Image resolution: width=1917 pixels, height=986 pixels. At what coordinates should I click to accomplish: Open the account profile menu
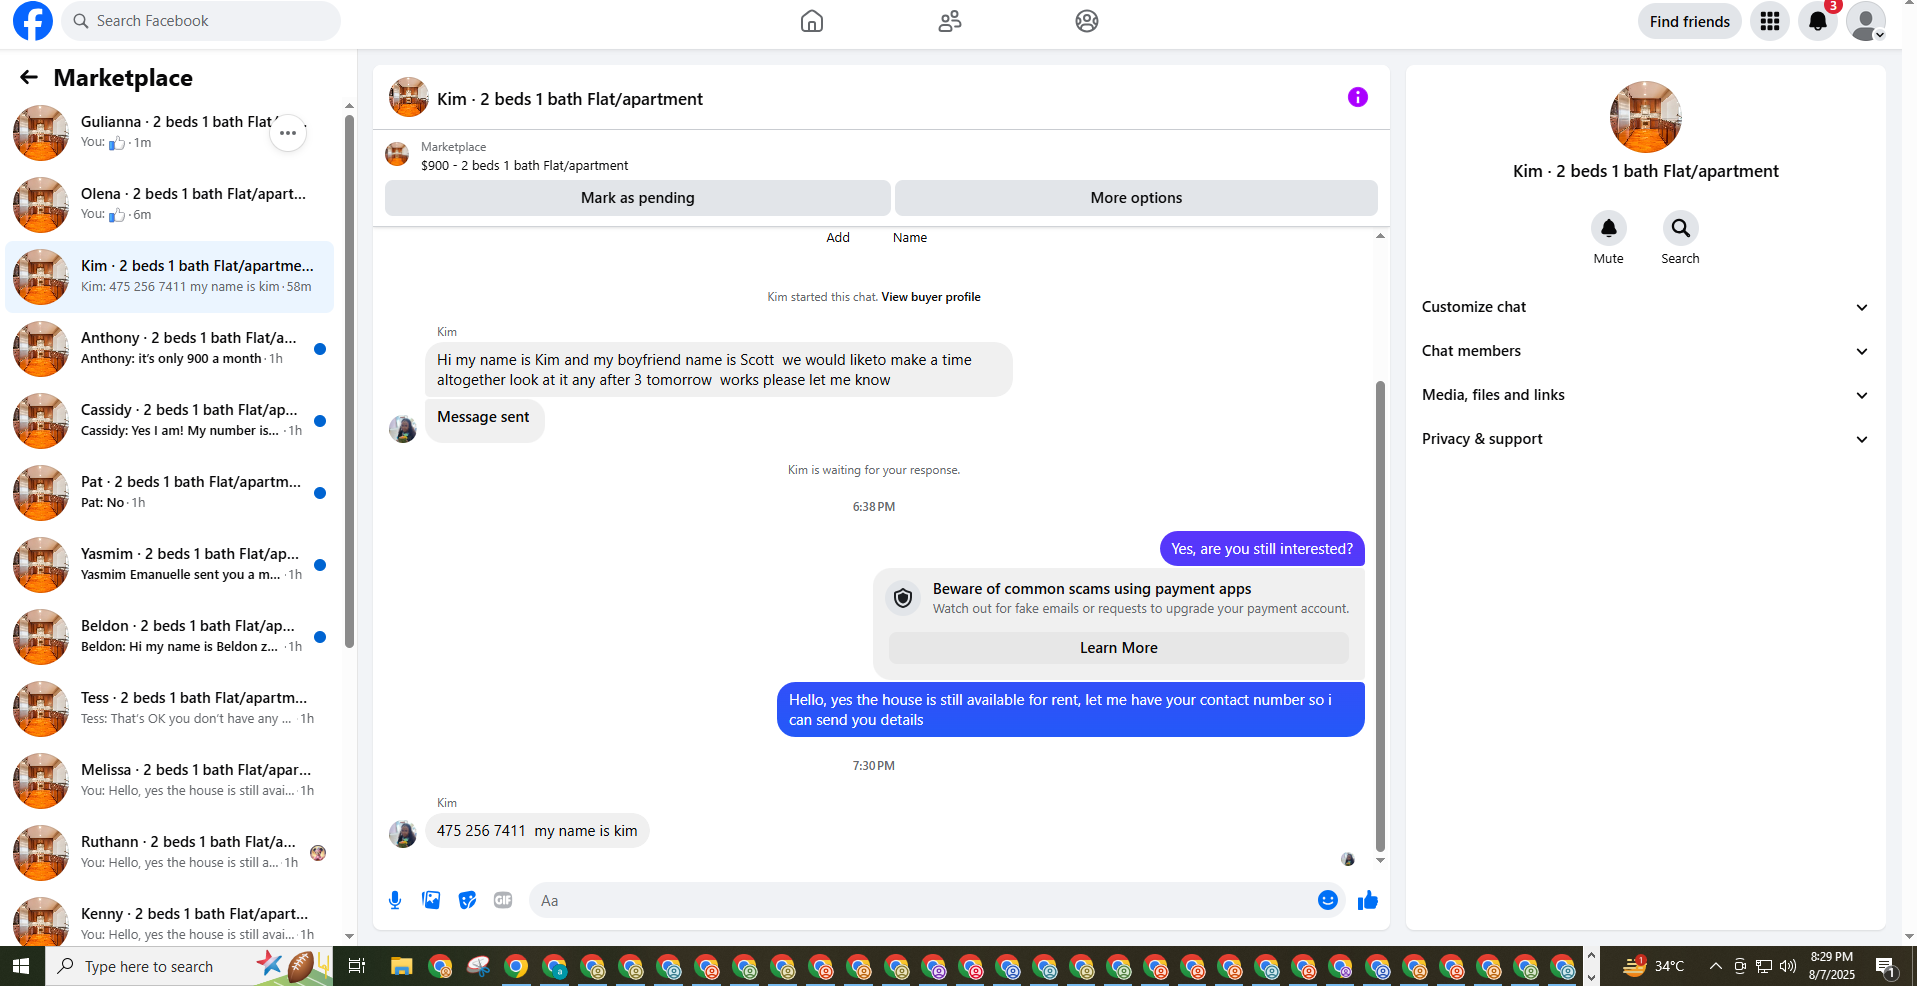click(1866, 21)
